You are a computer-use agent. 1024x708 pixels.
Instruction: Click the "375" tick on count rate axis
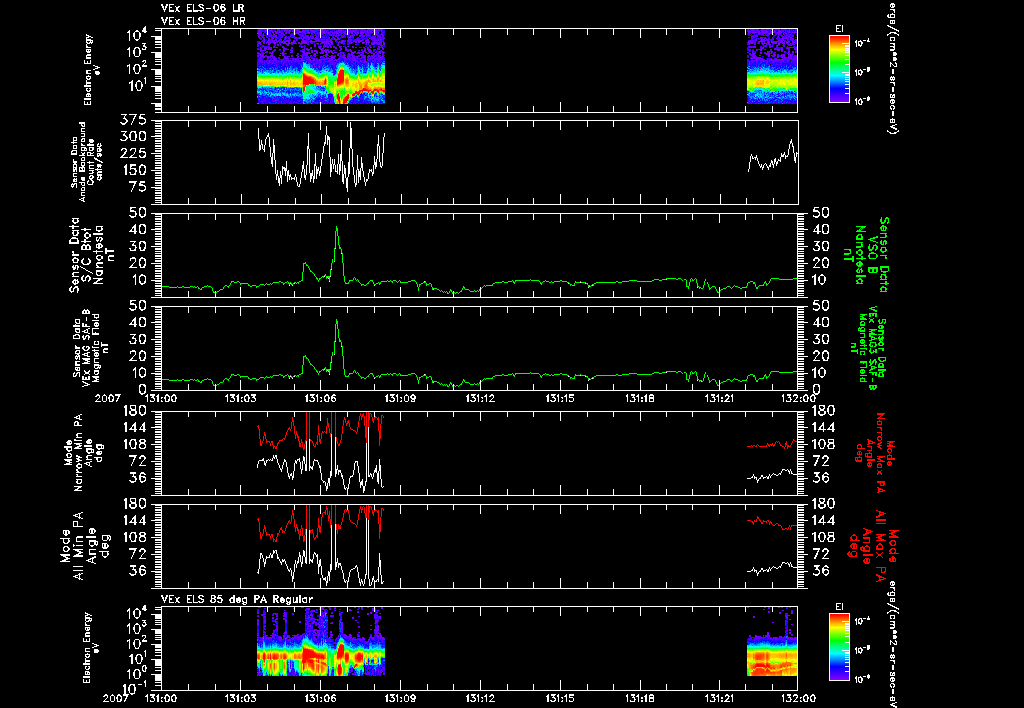[x=133, y=120]
